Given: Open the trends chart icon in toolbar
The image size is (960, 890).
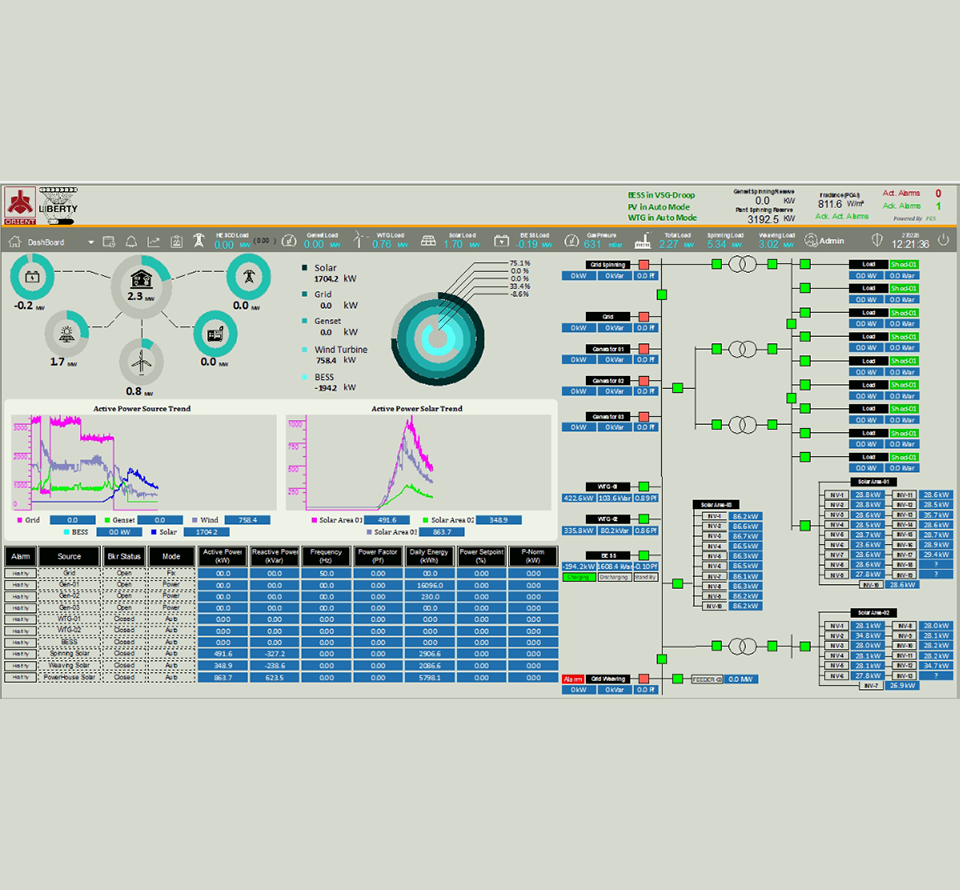Looking at the screenshot, I should [153, 241].
